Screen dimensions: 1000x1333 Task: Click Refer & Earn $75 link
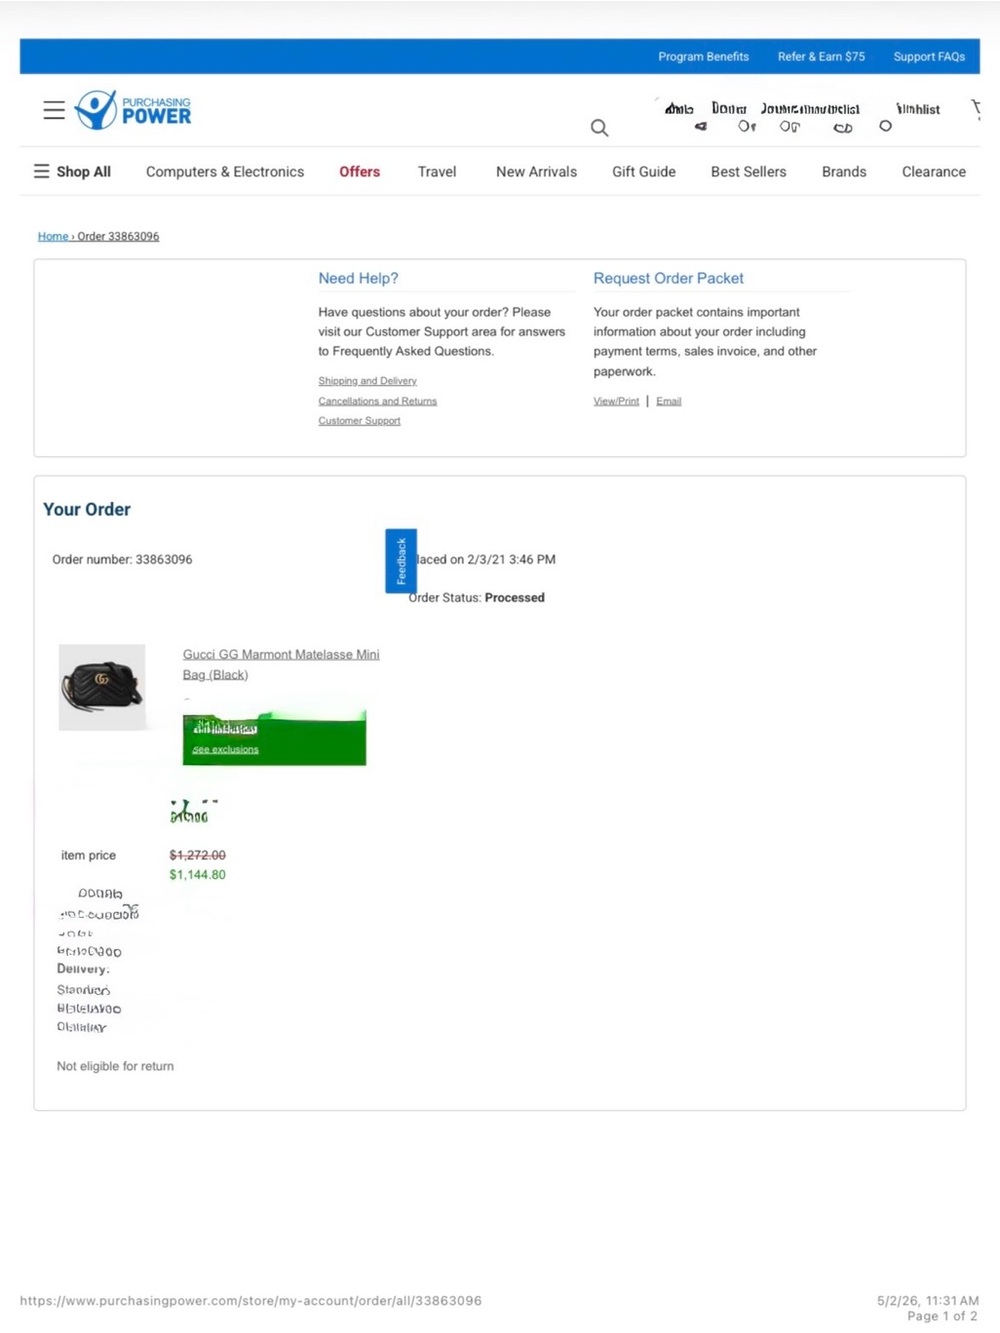pos(821,56)
